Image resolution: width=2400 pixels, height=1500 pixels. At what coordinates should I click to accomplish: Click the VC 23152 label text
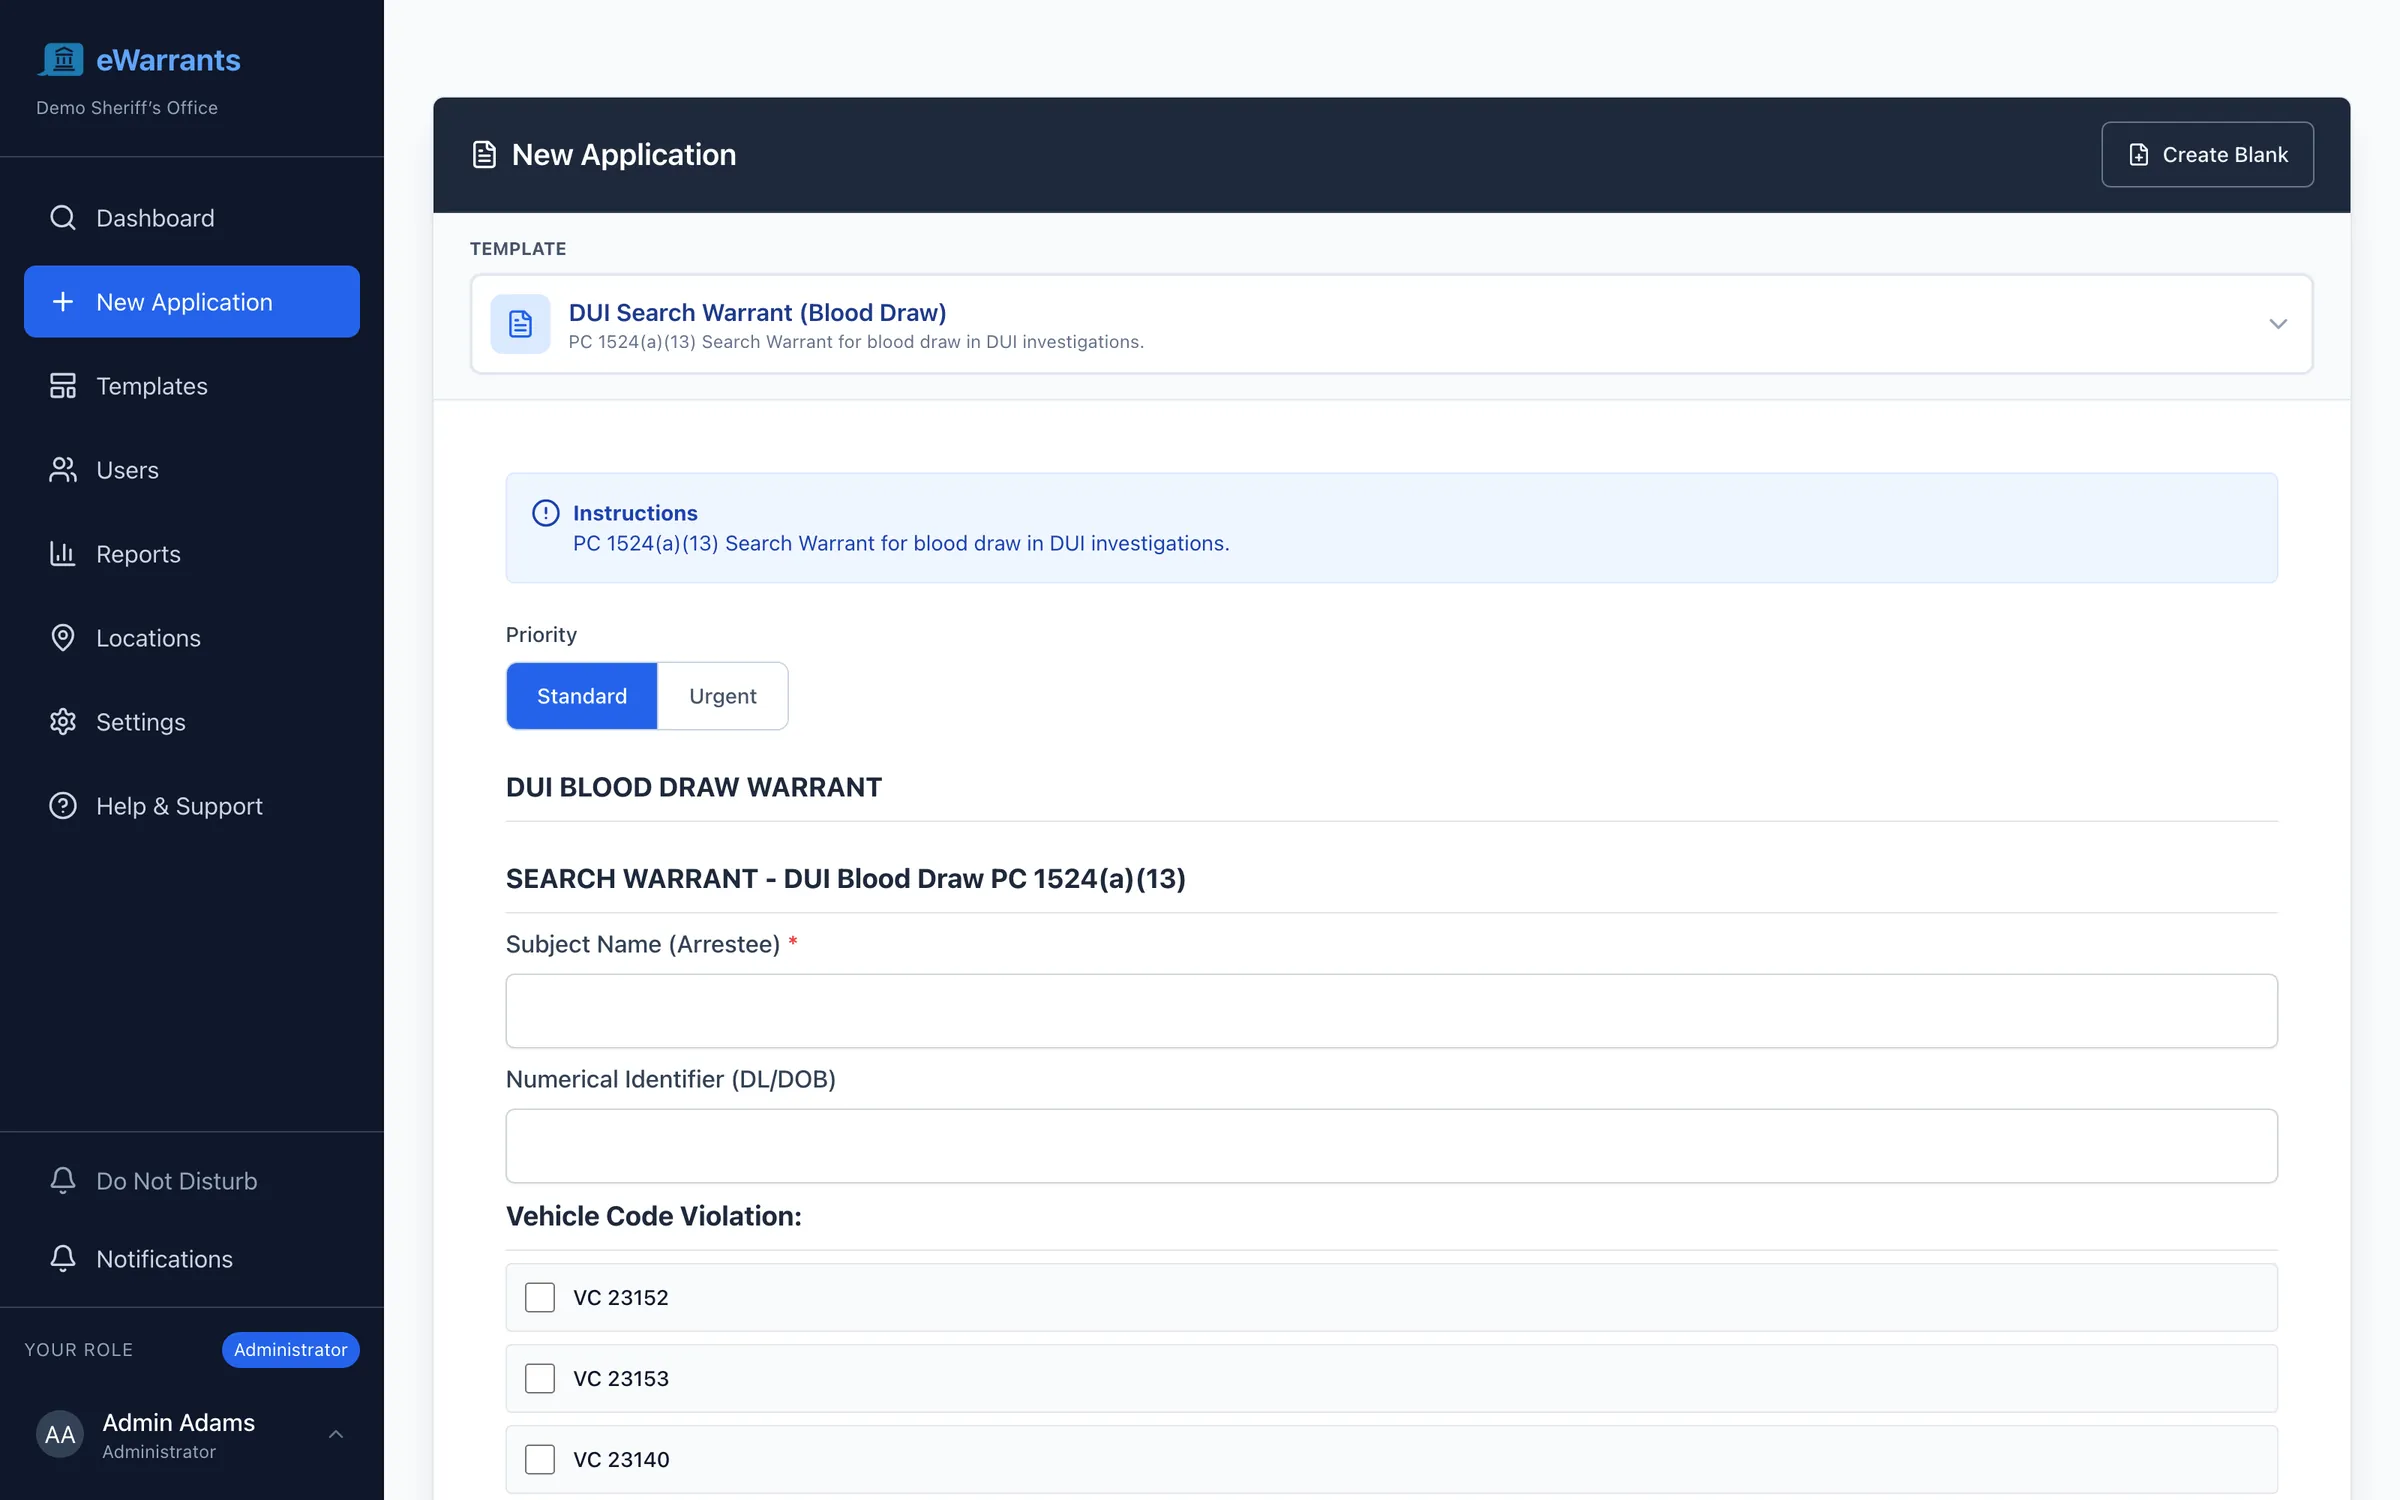click(x=621, y=1297)
